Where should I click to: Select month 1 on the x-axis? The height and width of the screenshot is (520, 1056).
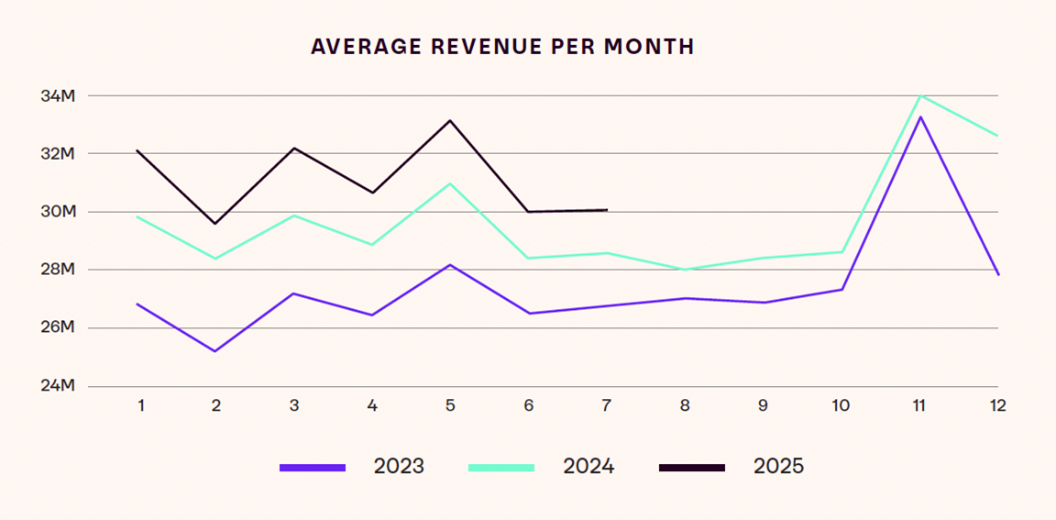click(x=141, y=406)
